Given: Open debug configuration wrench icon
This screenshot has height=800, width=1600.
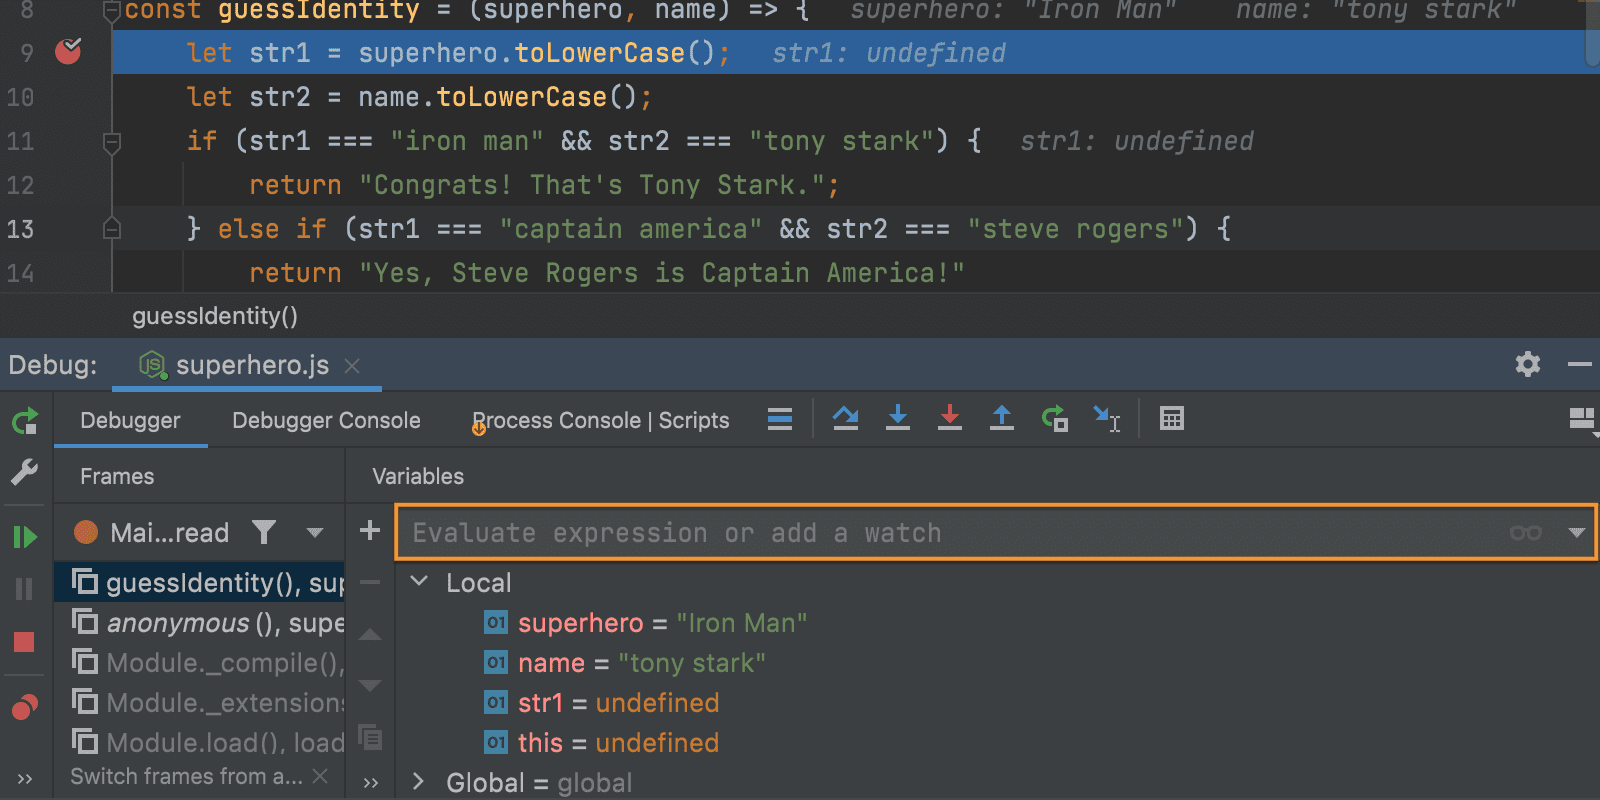Looking at the screenshot, I should click(25, 472).
